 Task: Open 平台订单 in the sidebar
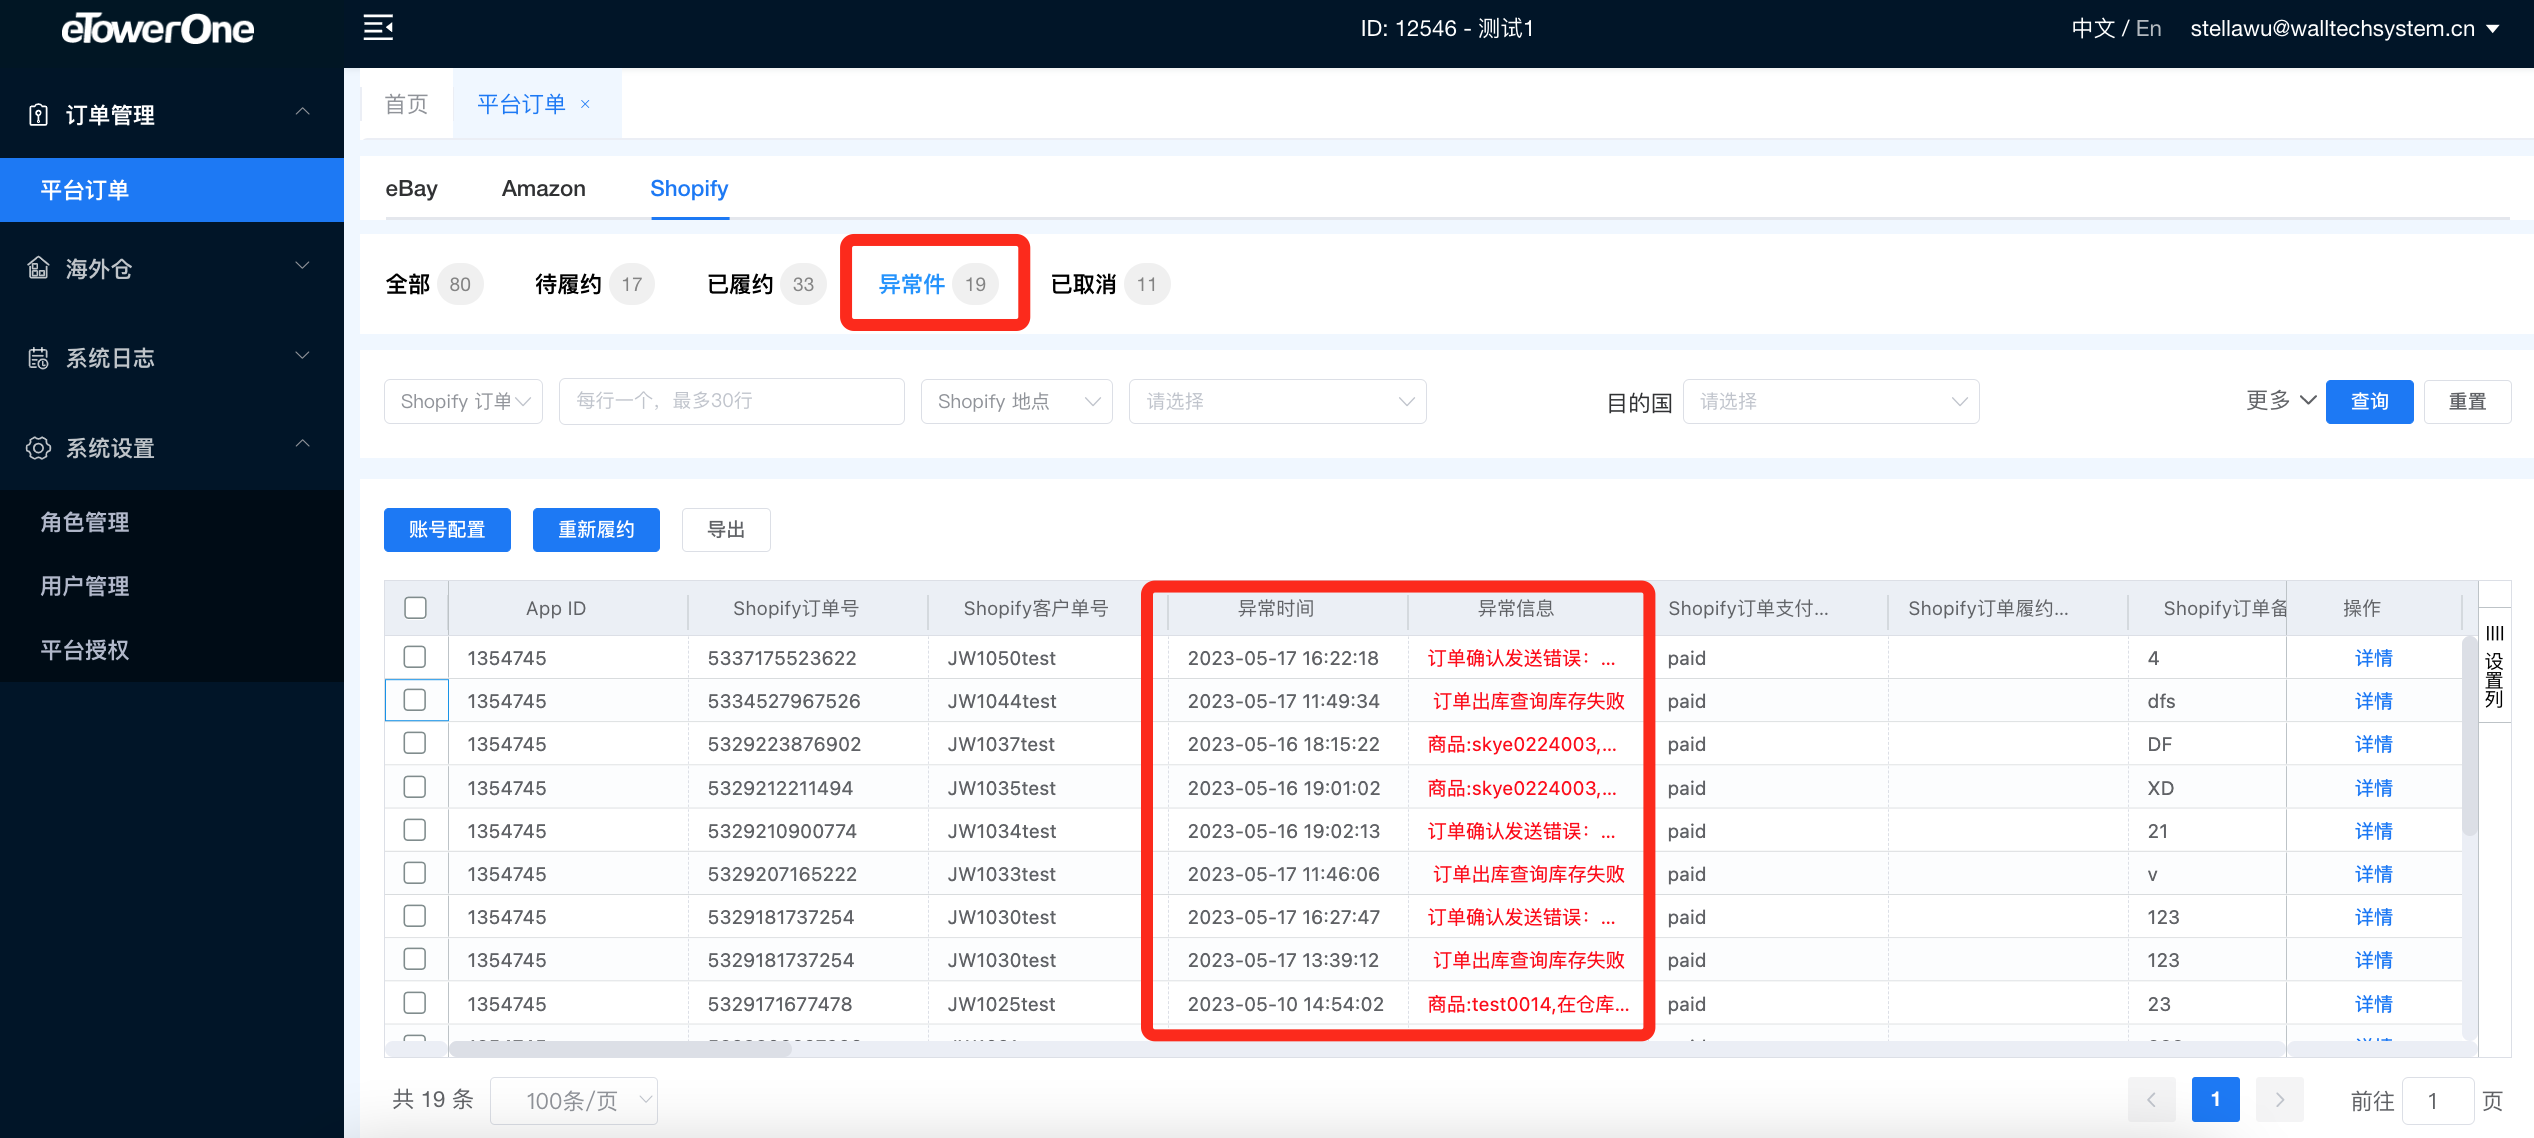point(172,190)
